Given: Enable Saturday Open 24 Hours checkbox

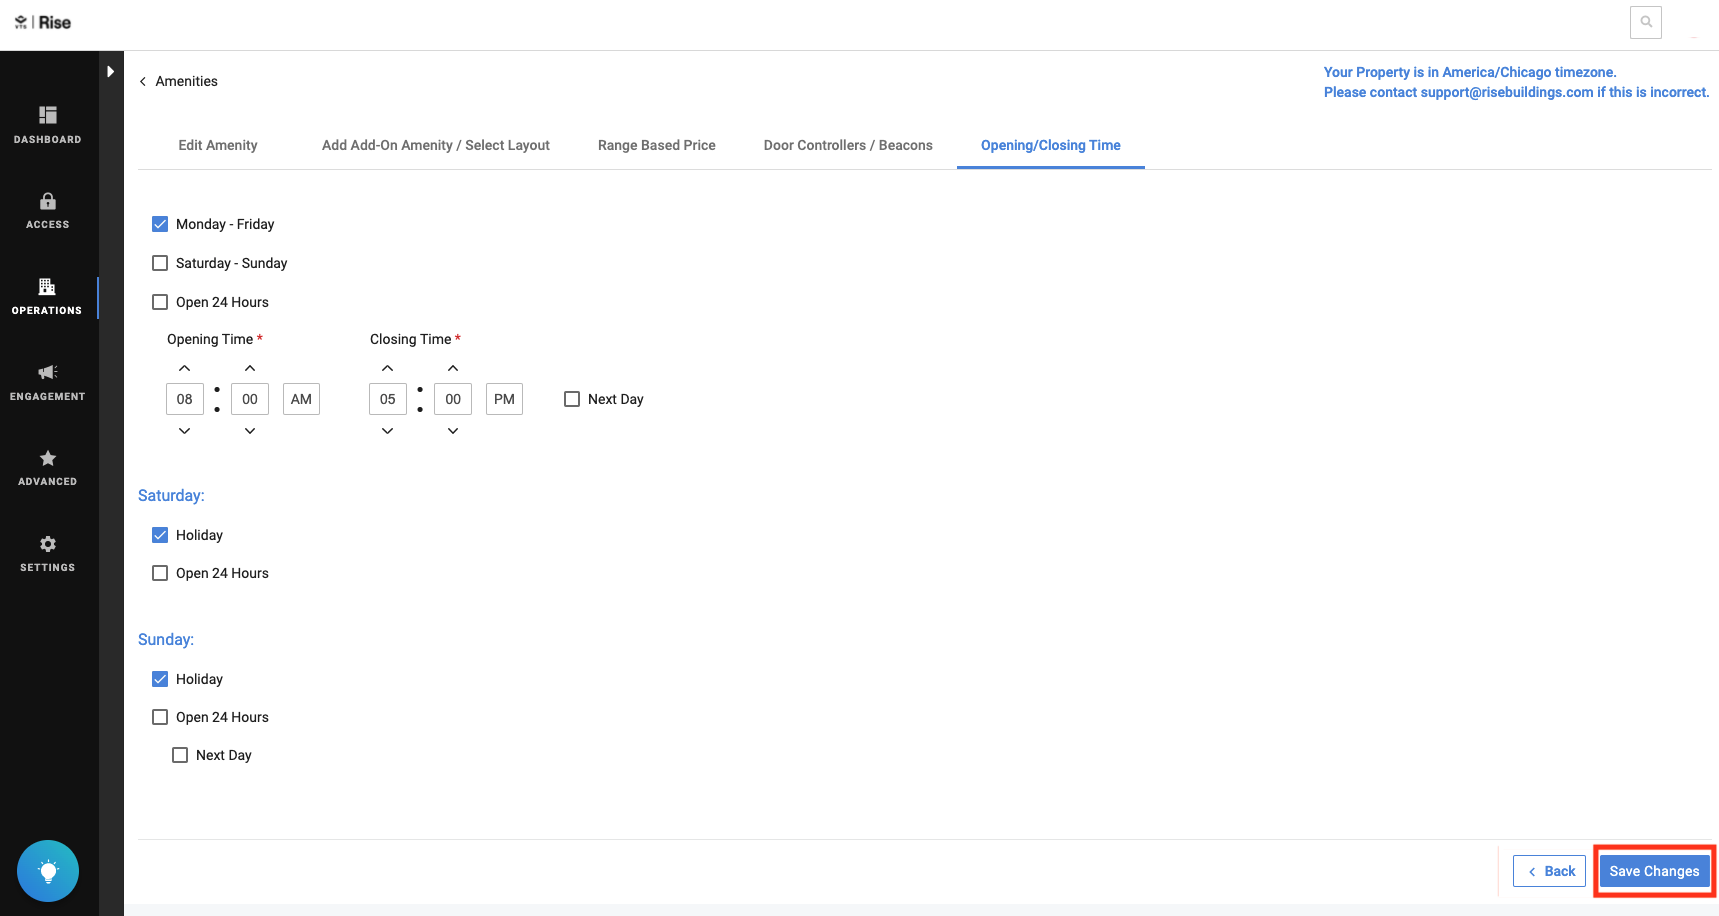Looking at the screenshot, I should point(160,573).
